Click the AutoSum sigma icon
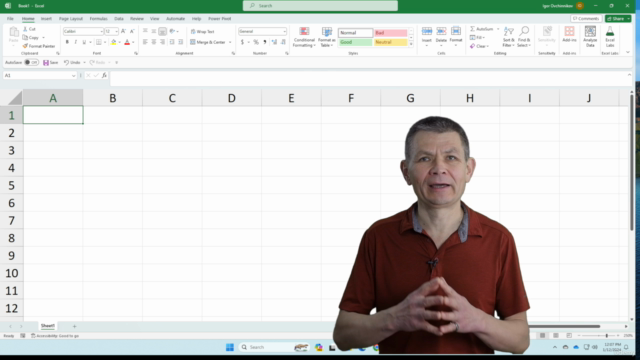640x360 pixels. tap(472, 29)
